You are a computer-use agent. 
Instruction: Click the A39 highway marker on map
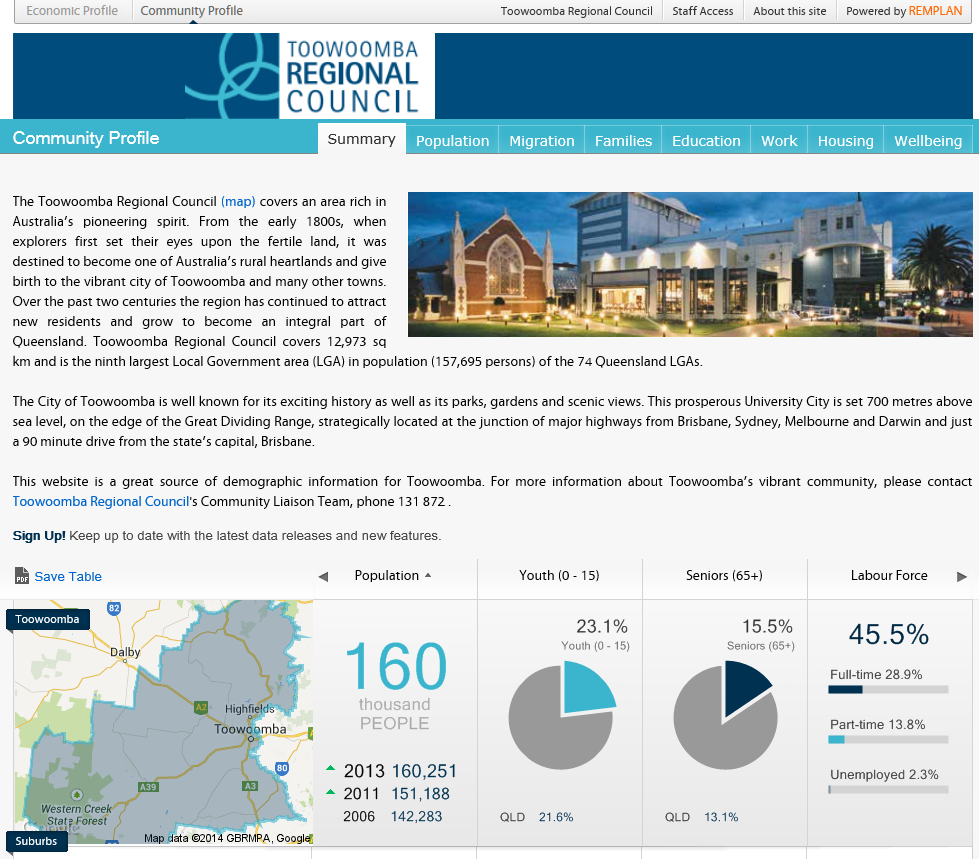pos(148,787)
